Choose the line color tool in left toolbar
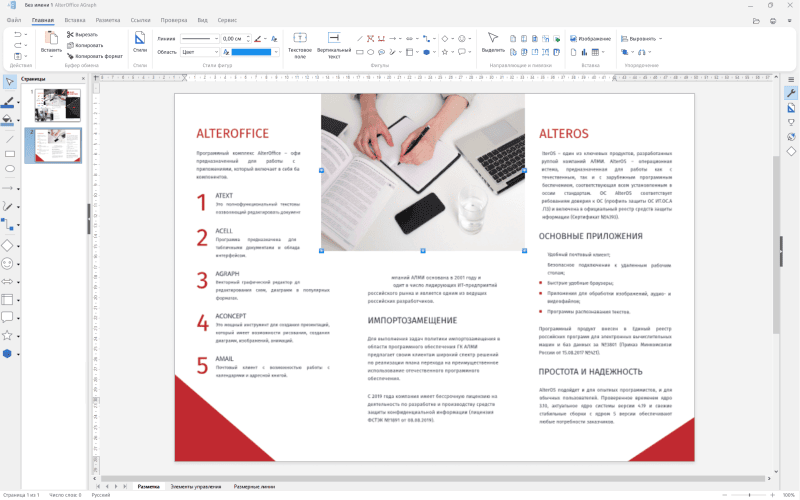Screen dimensions: 800x500 (x=7, y=102)
